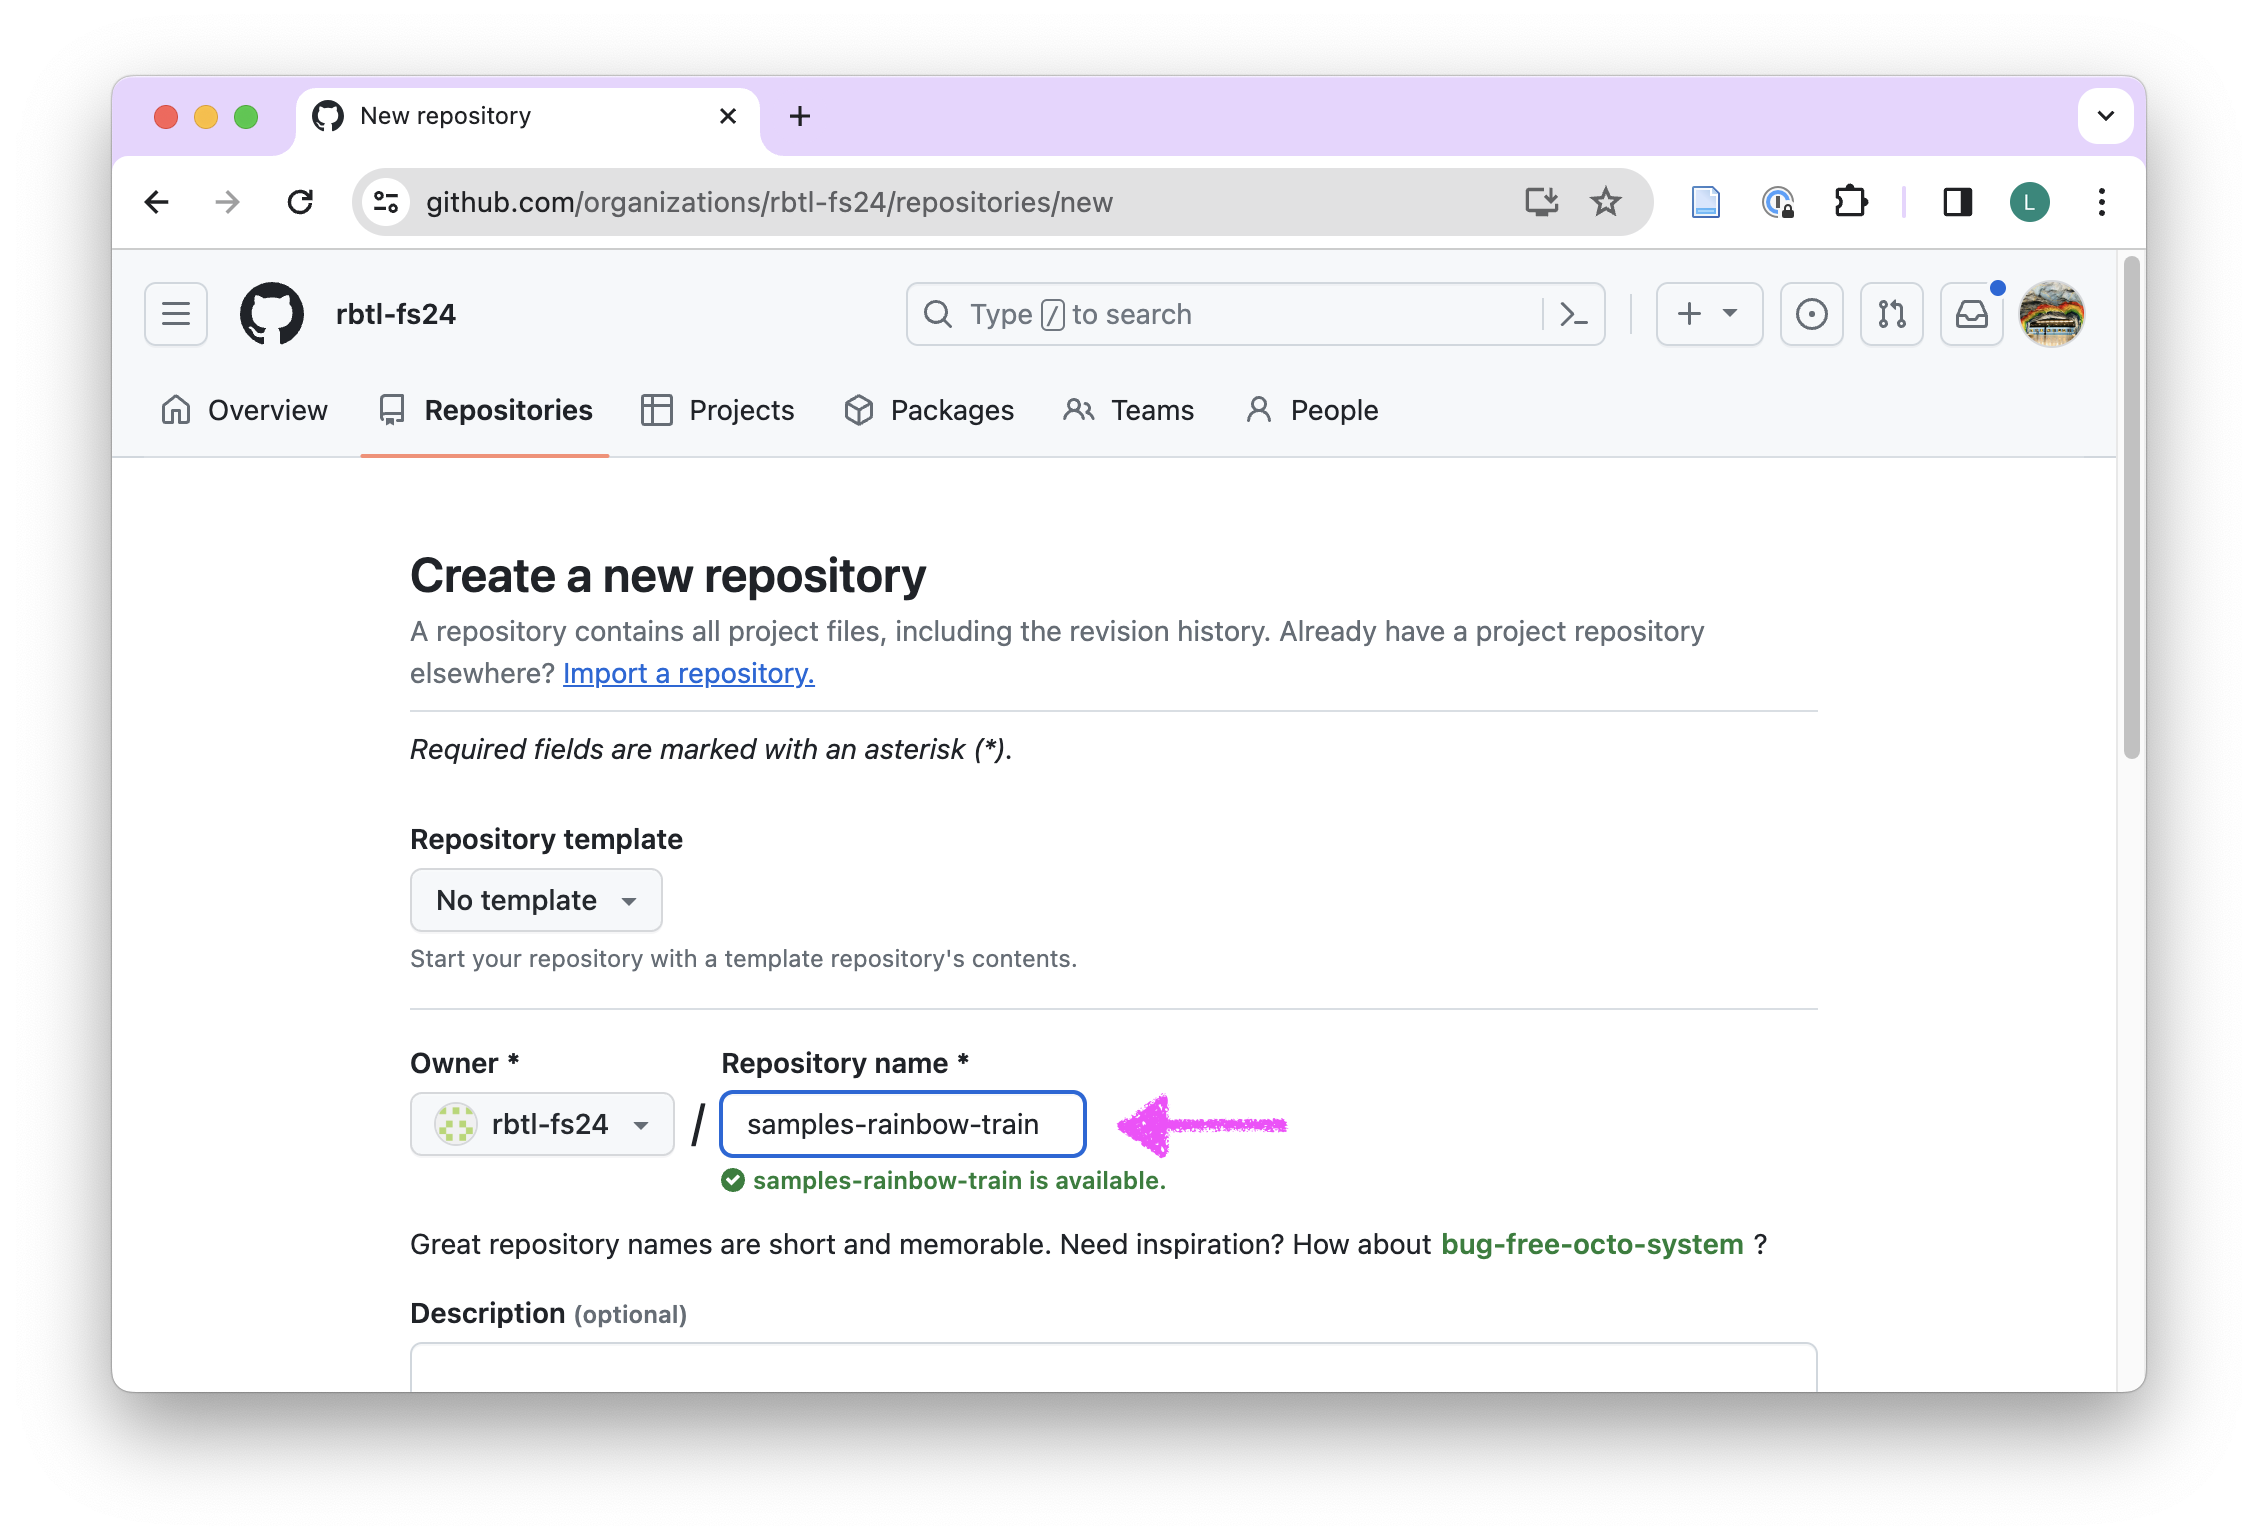Open the user avatar menu

[2052, 314]
